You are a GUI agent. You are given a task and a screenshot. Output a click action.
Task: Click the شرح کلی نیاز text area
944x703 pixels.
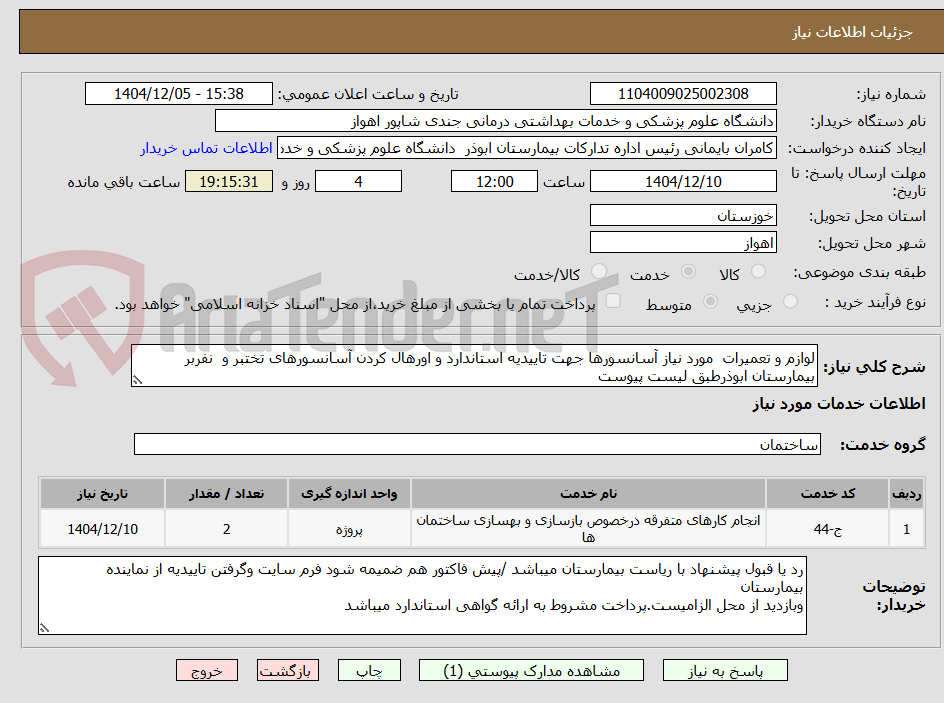coord(474,366)
